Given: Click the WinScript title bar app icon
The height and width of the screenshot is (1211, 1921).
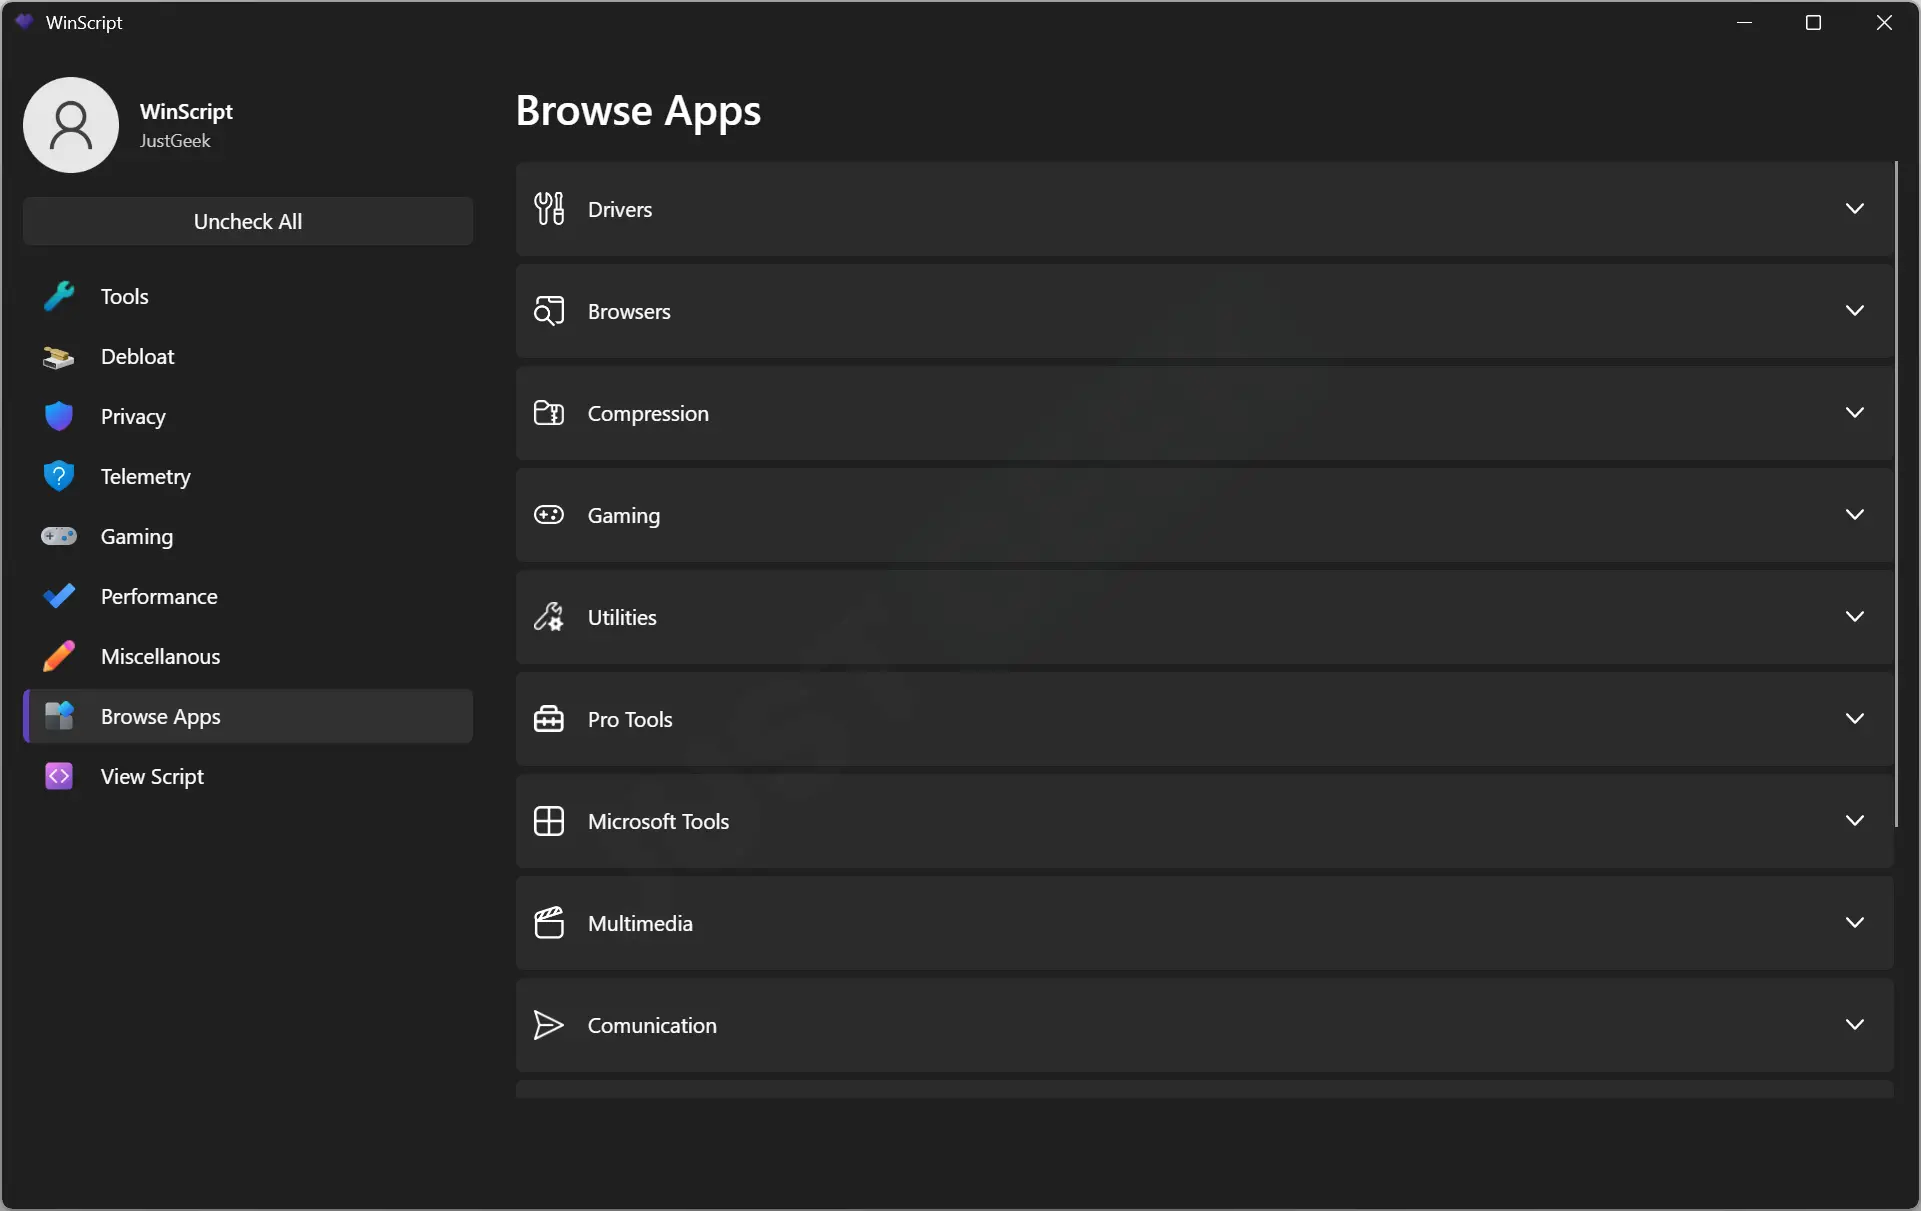Looking at the screenshot, I should tap(25, 22).
